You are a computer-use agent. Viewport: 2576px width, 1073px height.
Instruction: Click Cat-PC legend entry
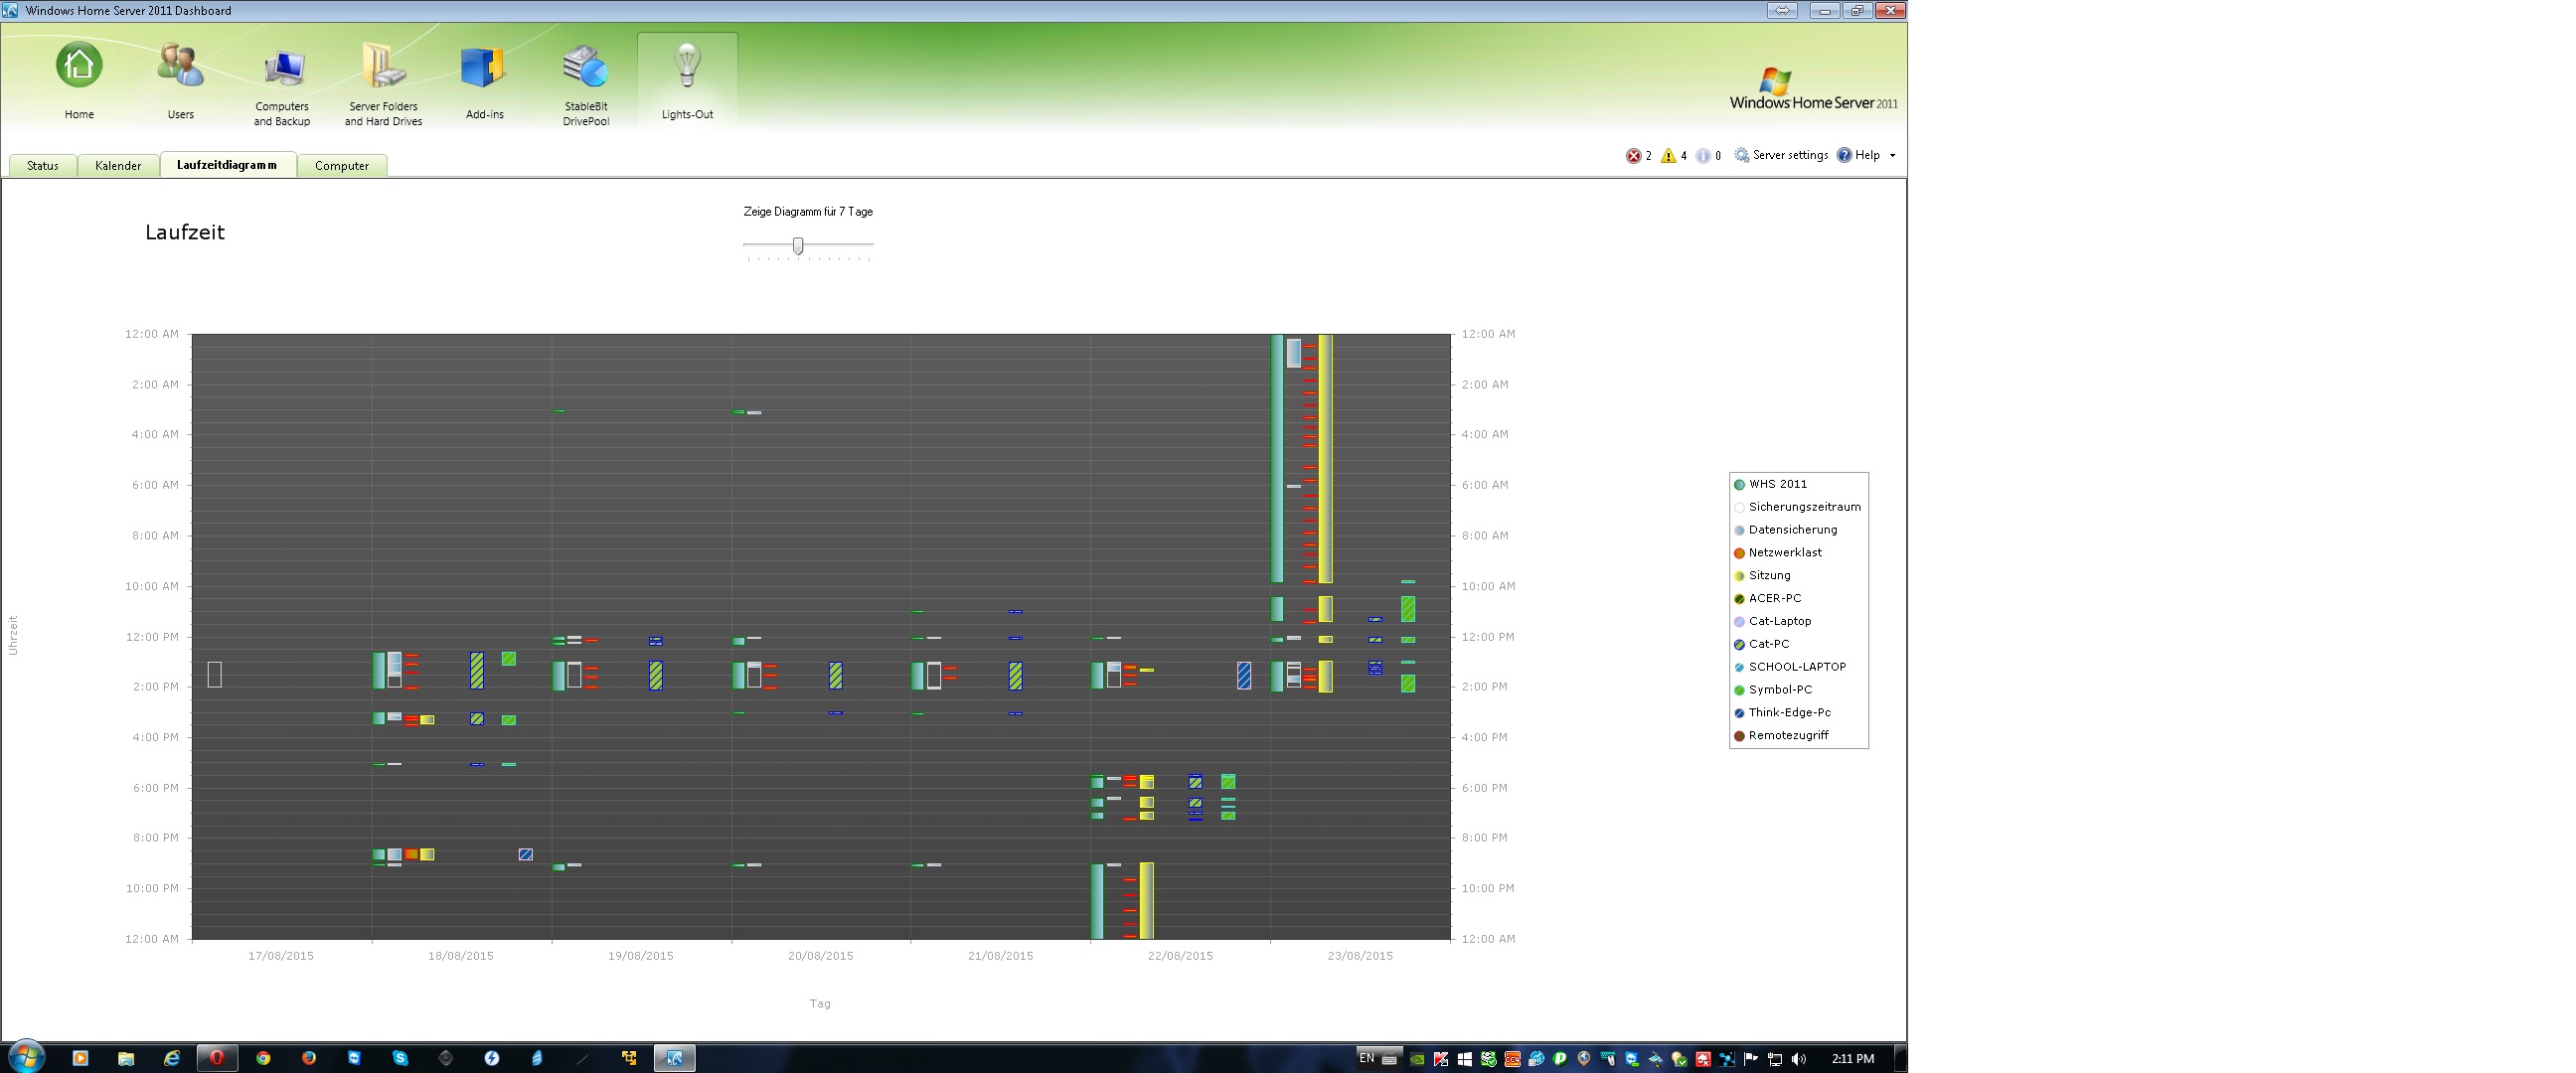click(x=1761, y=644)
